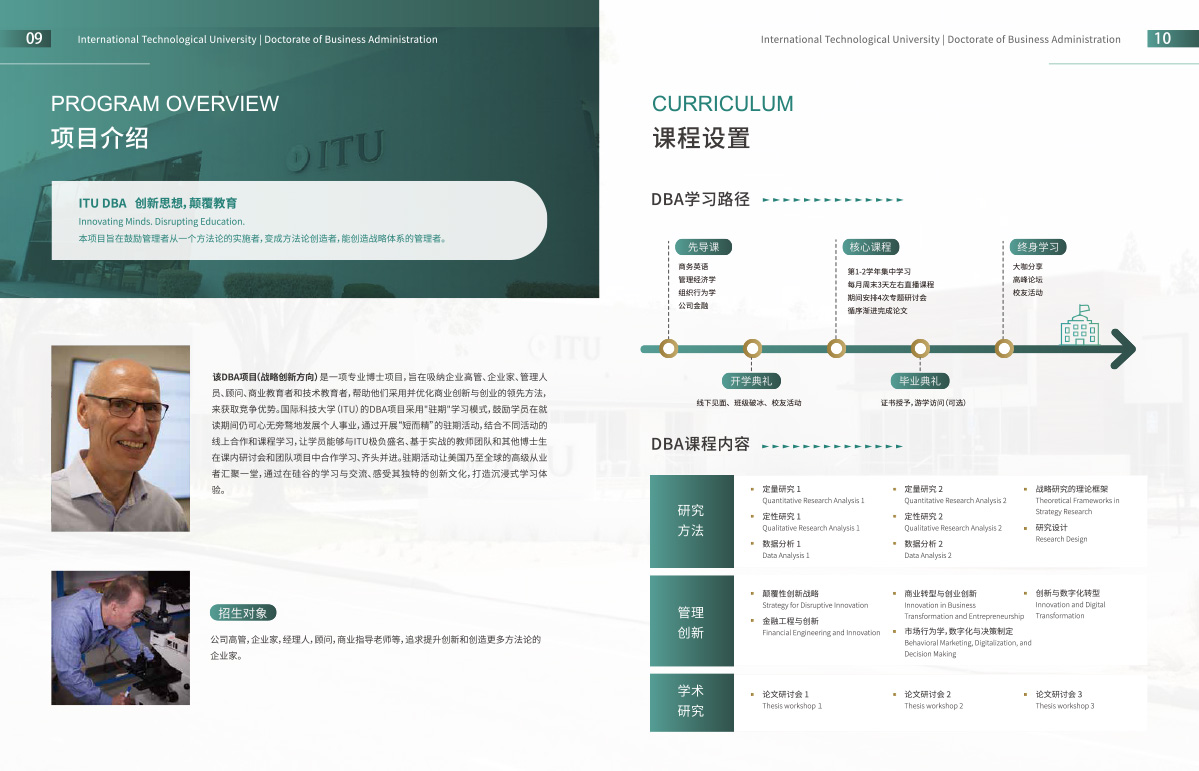Click the timeline circle under 核心课程
This screenshot has width=1199, height=771.
point(836,348)
